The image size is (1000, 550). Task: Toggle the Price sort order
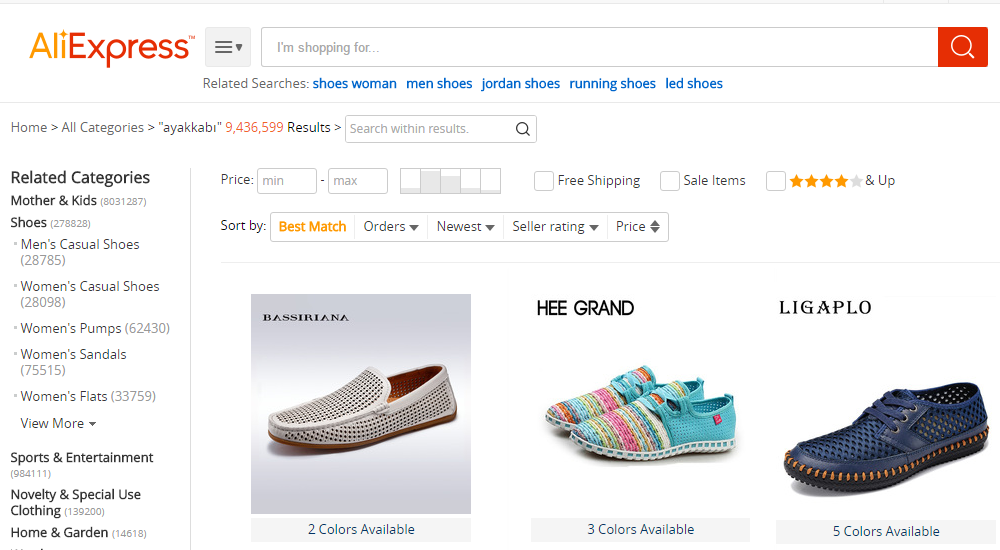(638, 227)
